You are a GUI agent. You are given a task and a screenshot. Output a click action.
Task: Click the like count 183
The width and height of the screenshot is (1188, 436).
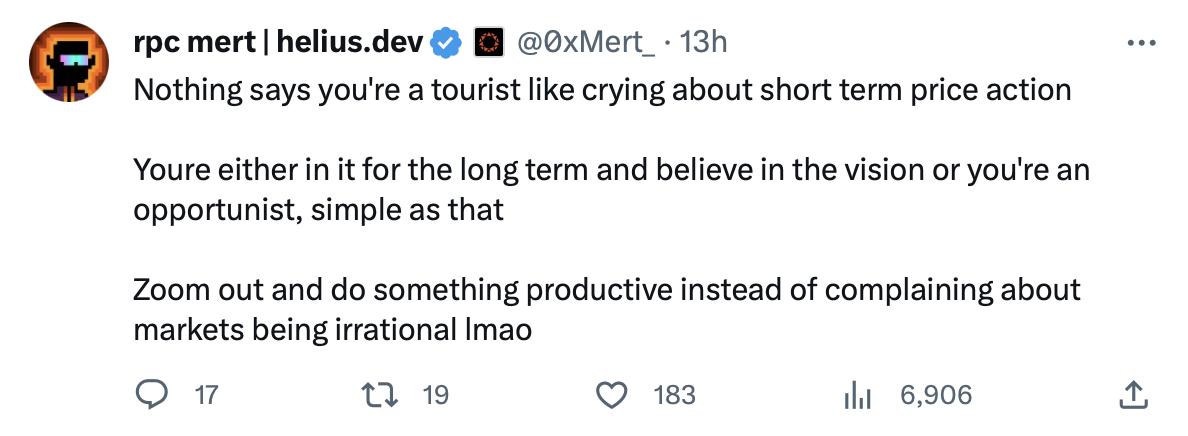[674, 395]
